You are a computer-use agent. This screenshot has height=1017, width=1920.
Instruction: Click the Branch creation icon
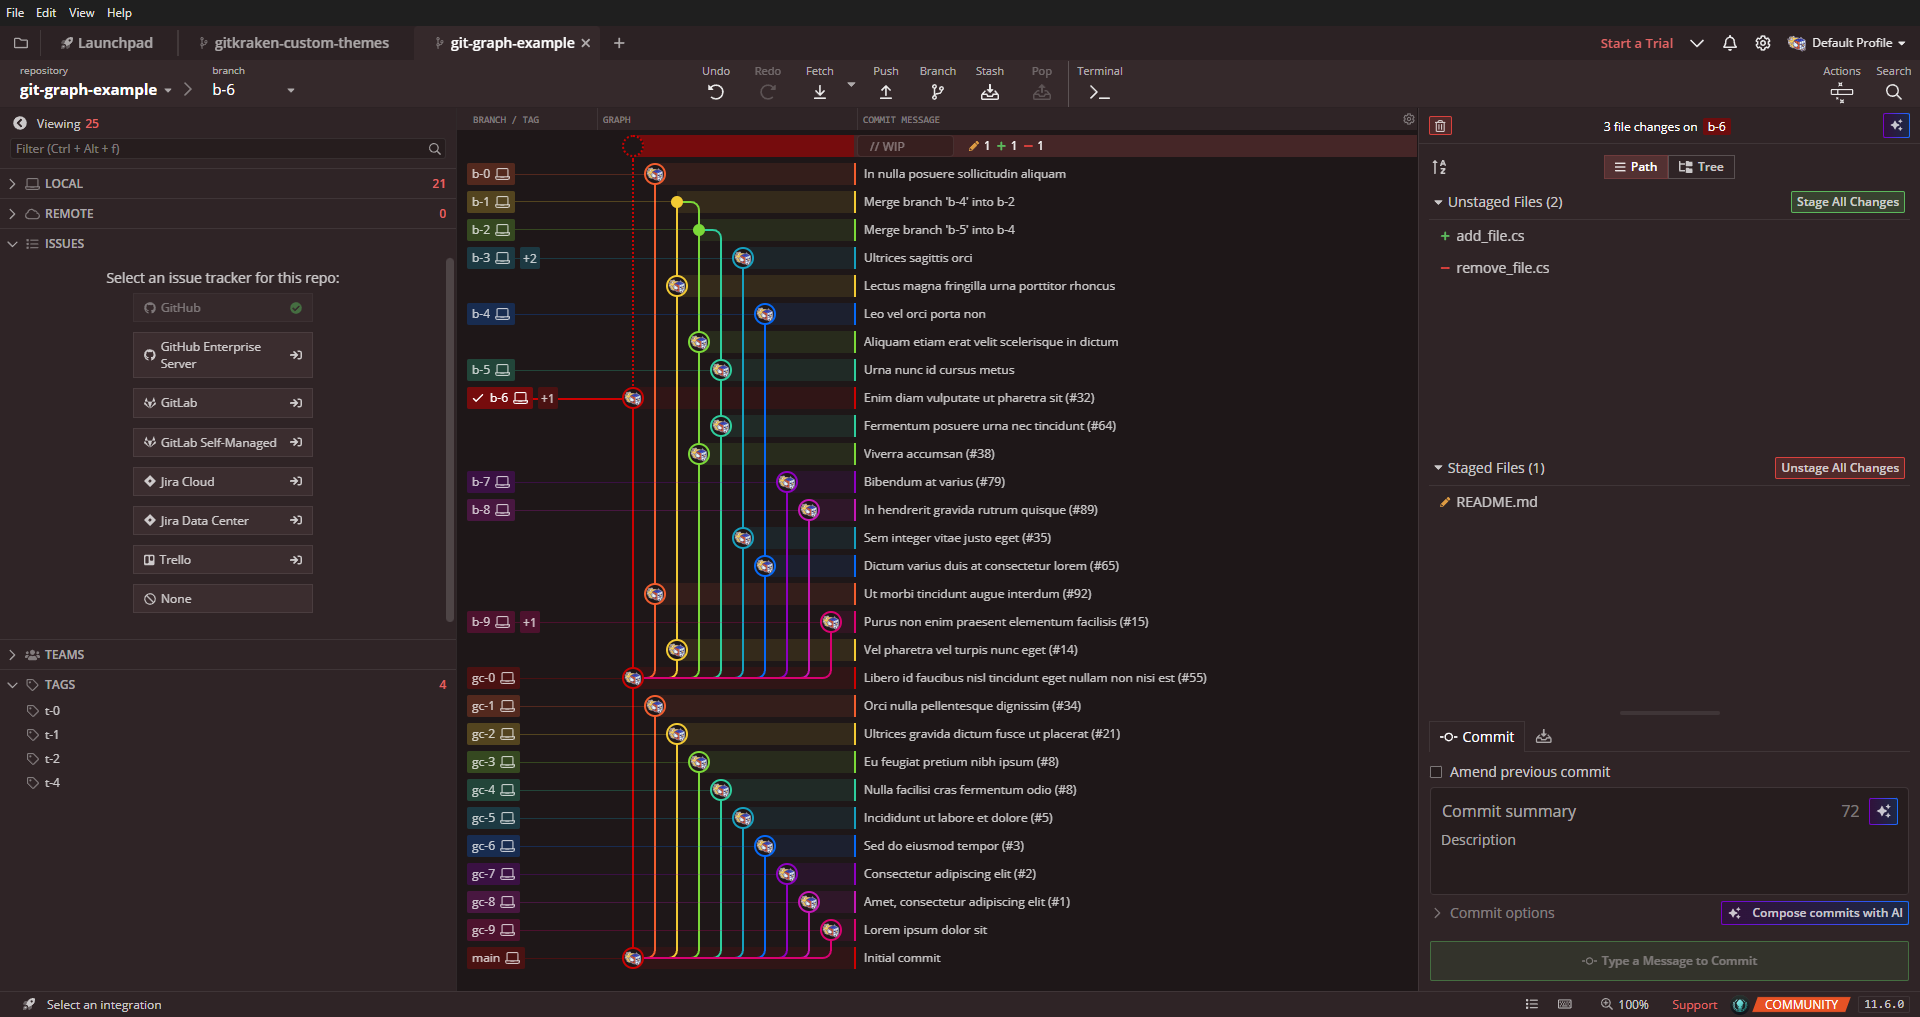click(x=937, y=91)
